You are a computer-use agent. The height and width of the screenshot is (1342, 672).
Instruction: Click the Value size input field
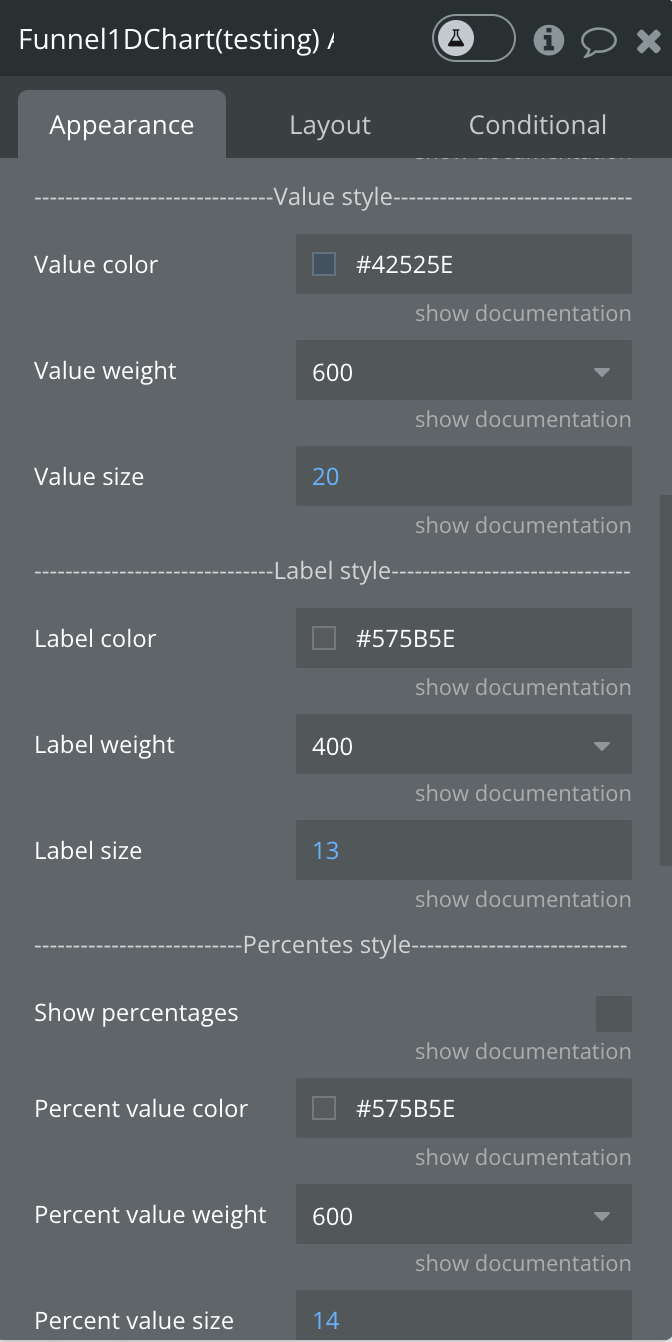pos(464,476)
